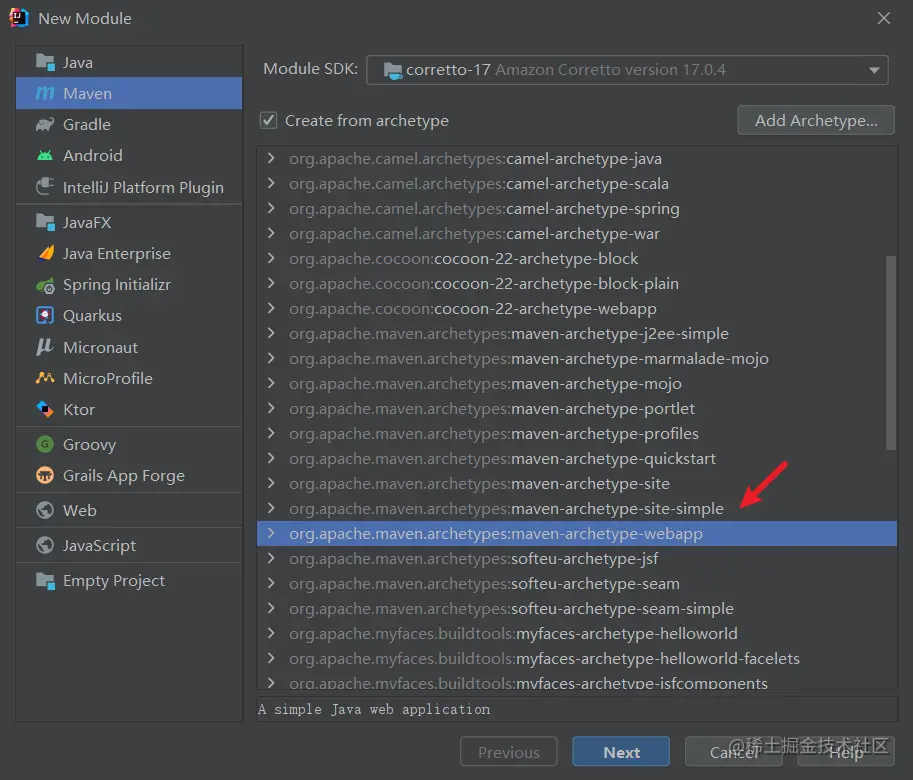Image resolution: width=913 pixels, height=780 pixels.
Task: Expand camel-archetype-spring tree arrow
Action: pyautogui.click(x=270, y=209)
